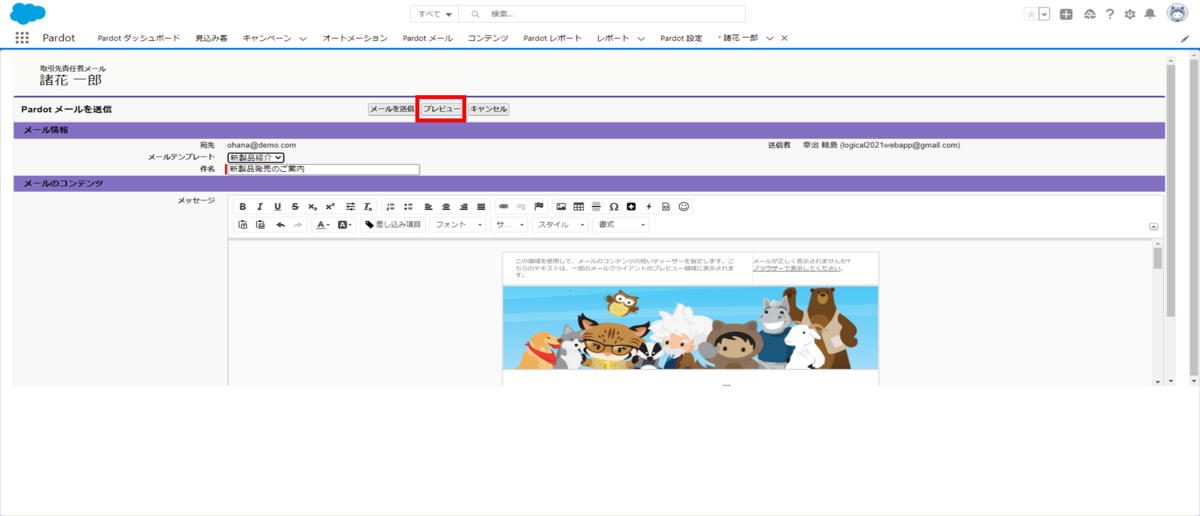The width and height of the screenshot is (1200, 516).
Task: Insert a horizontal line
Action: point(596,207)
